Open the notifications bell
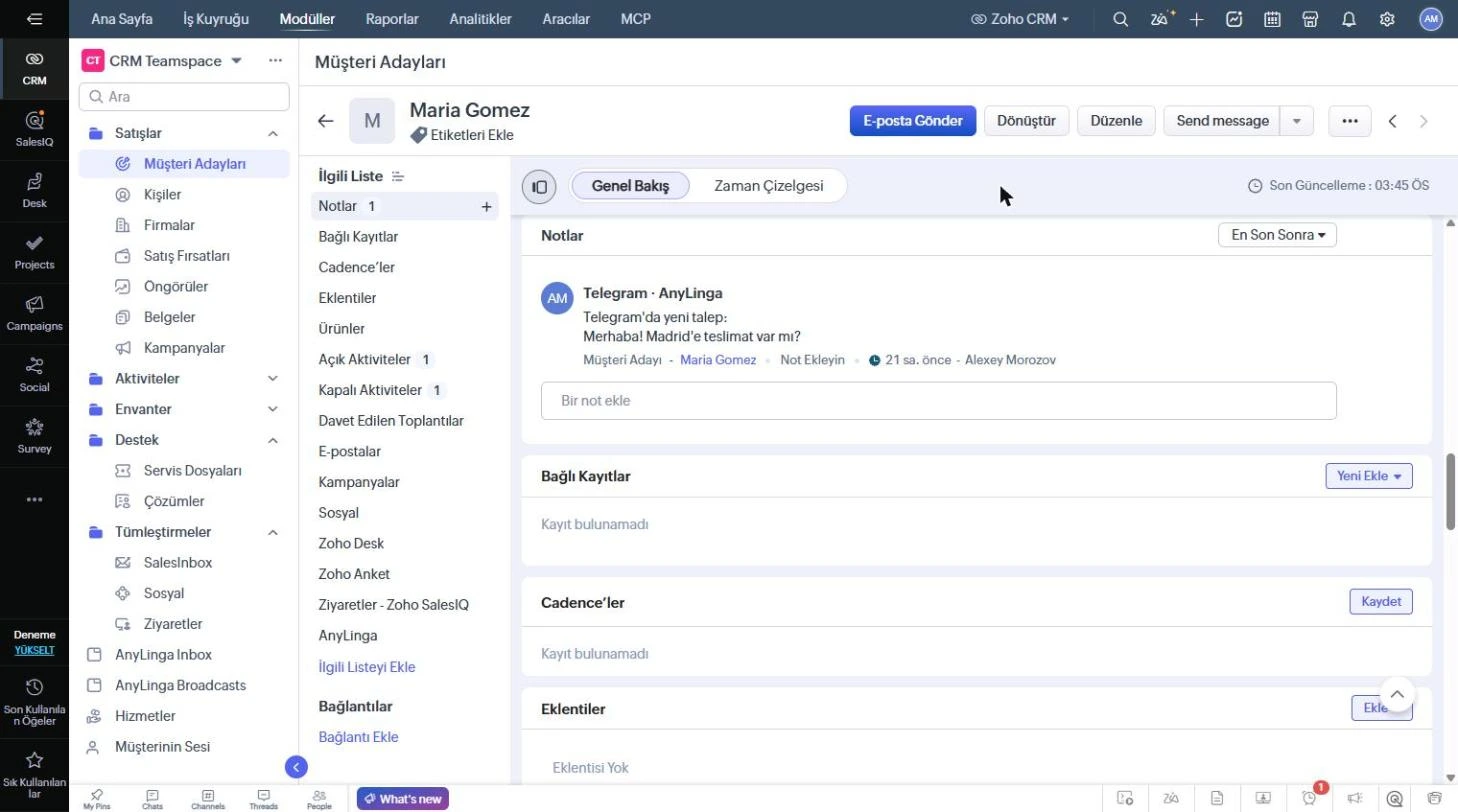Image resolution: width=1458 pixels, height=812 pixels. 1349,19
